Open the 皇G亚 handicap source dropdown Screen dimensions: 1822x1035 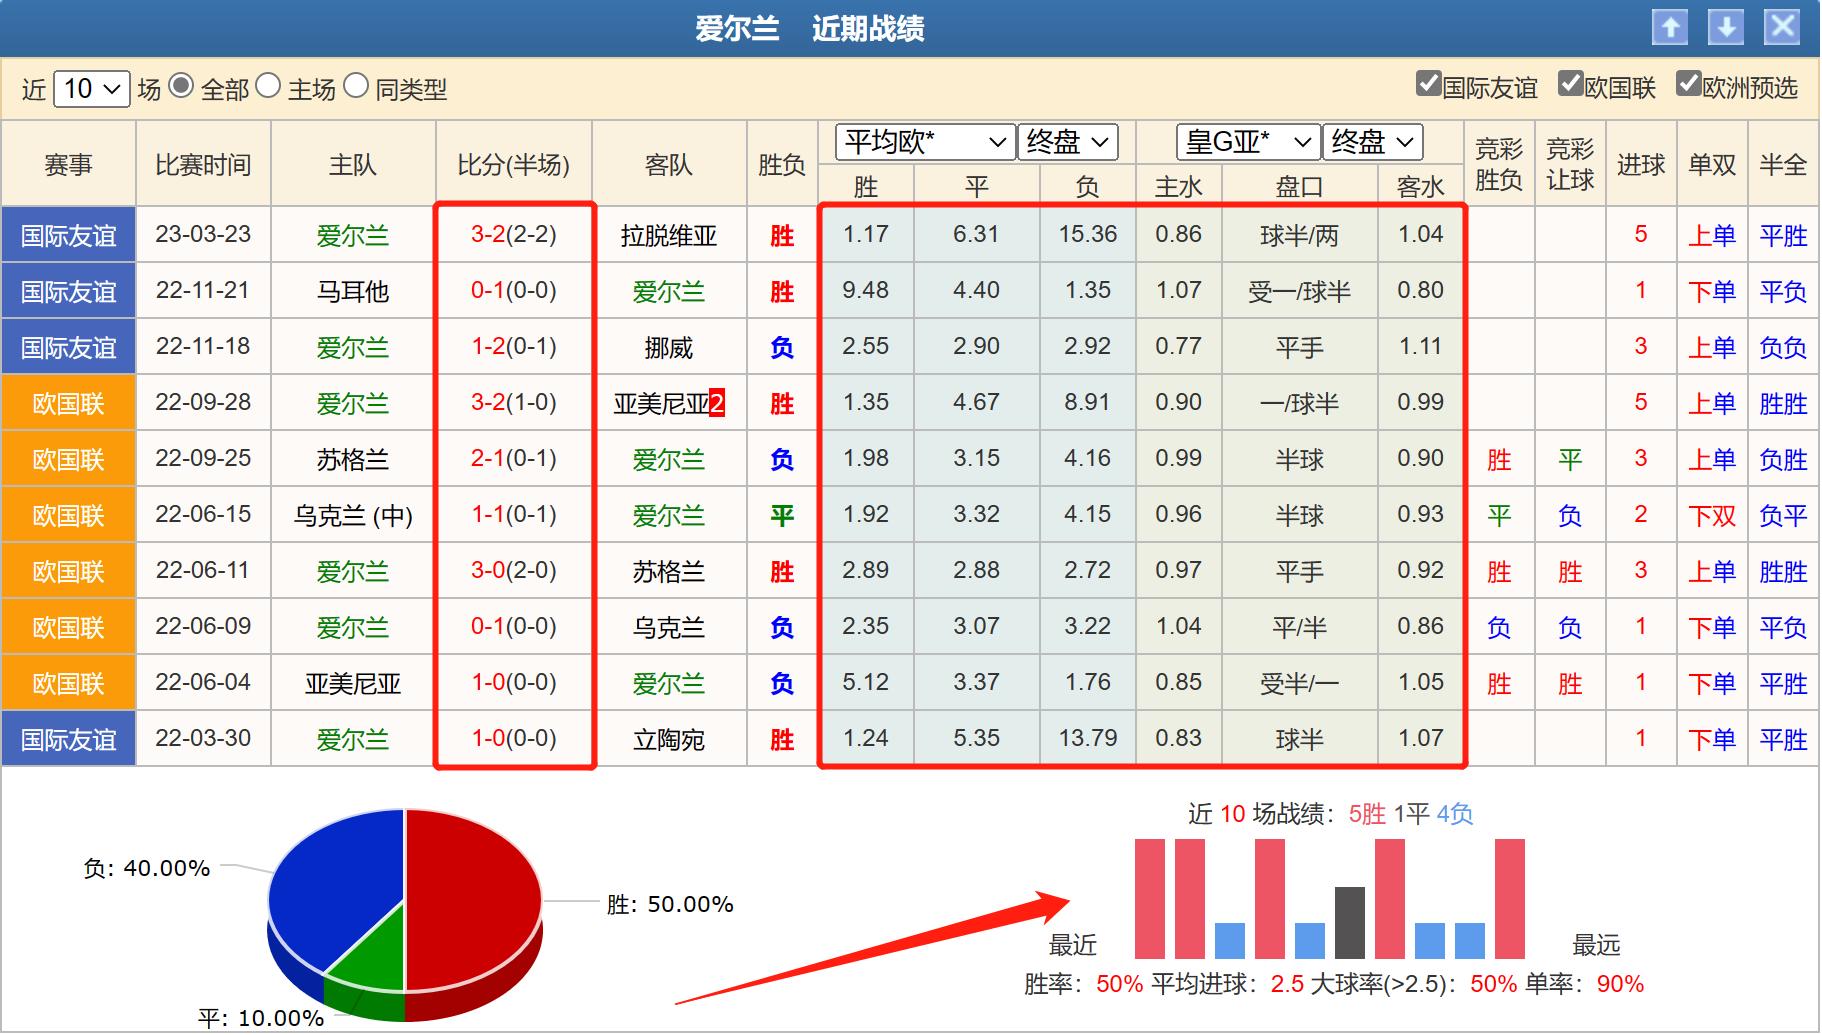(1246, 142)
